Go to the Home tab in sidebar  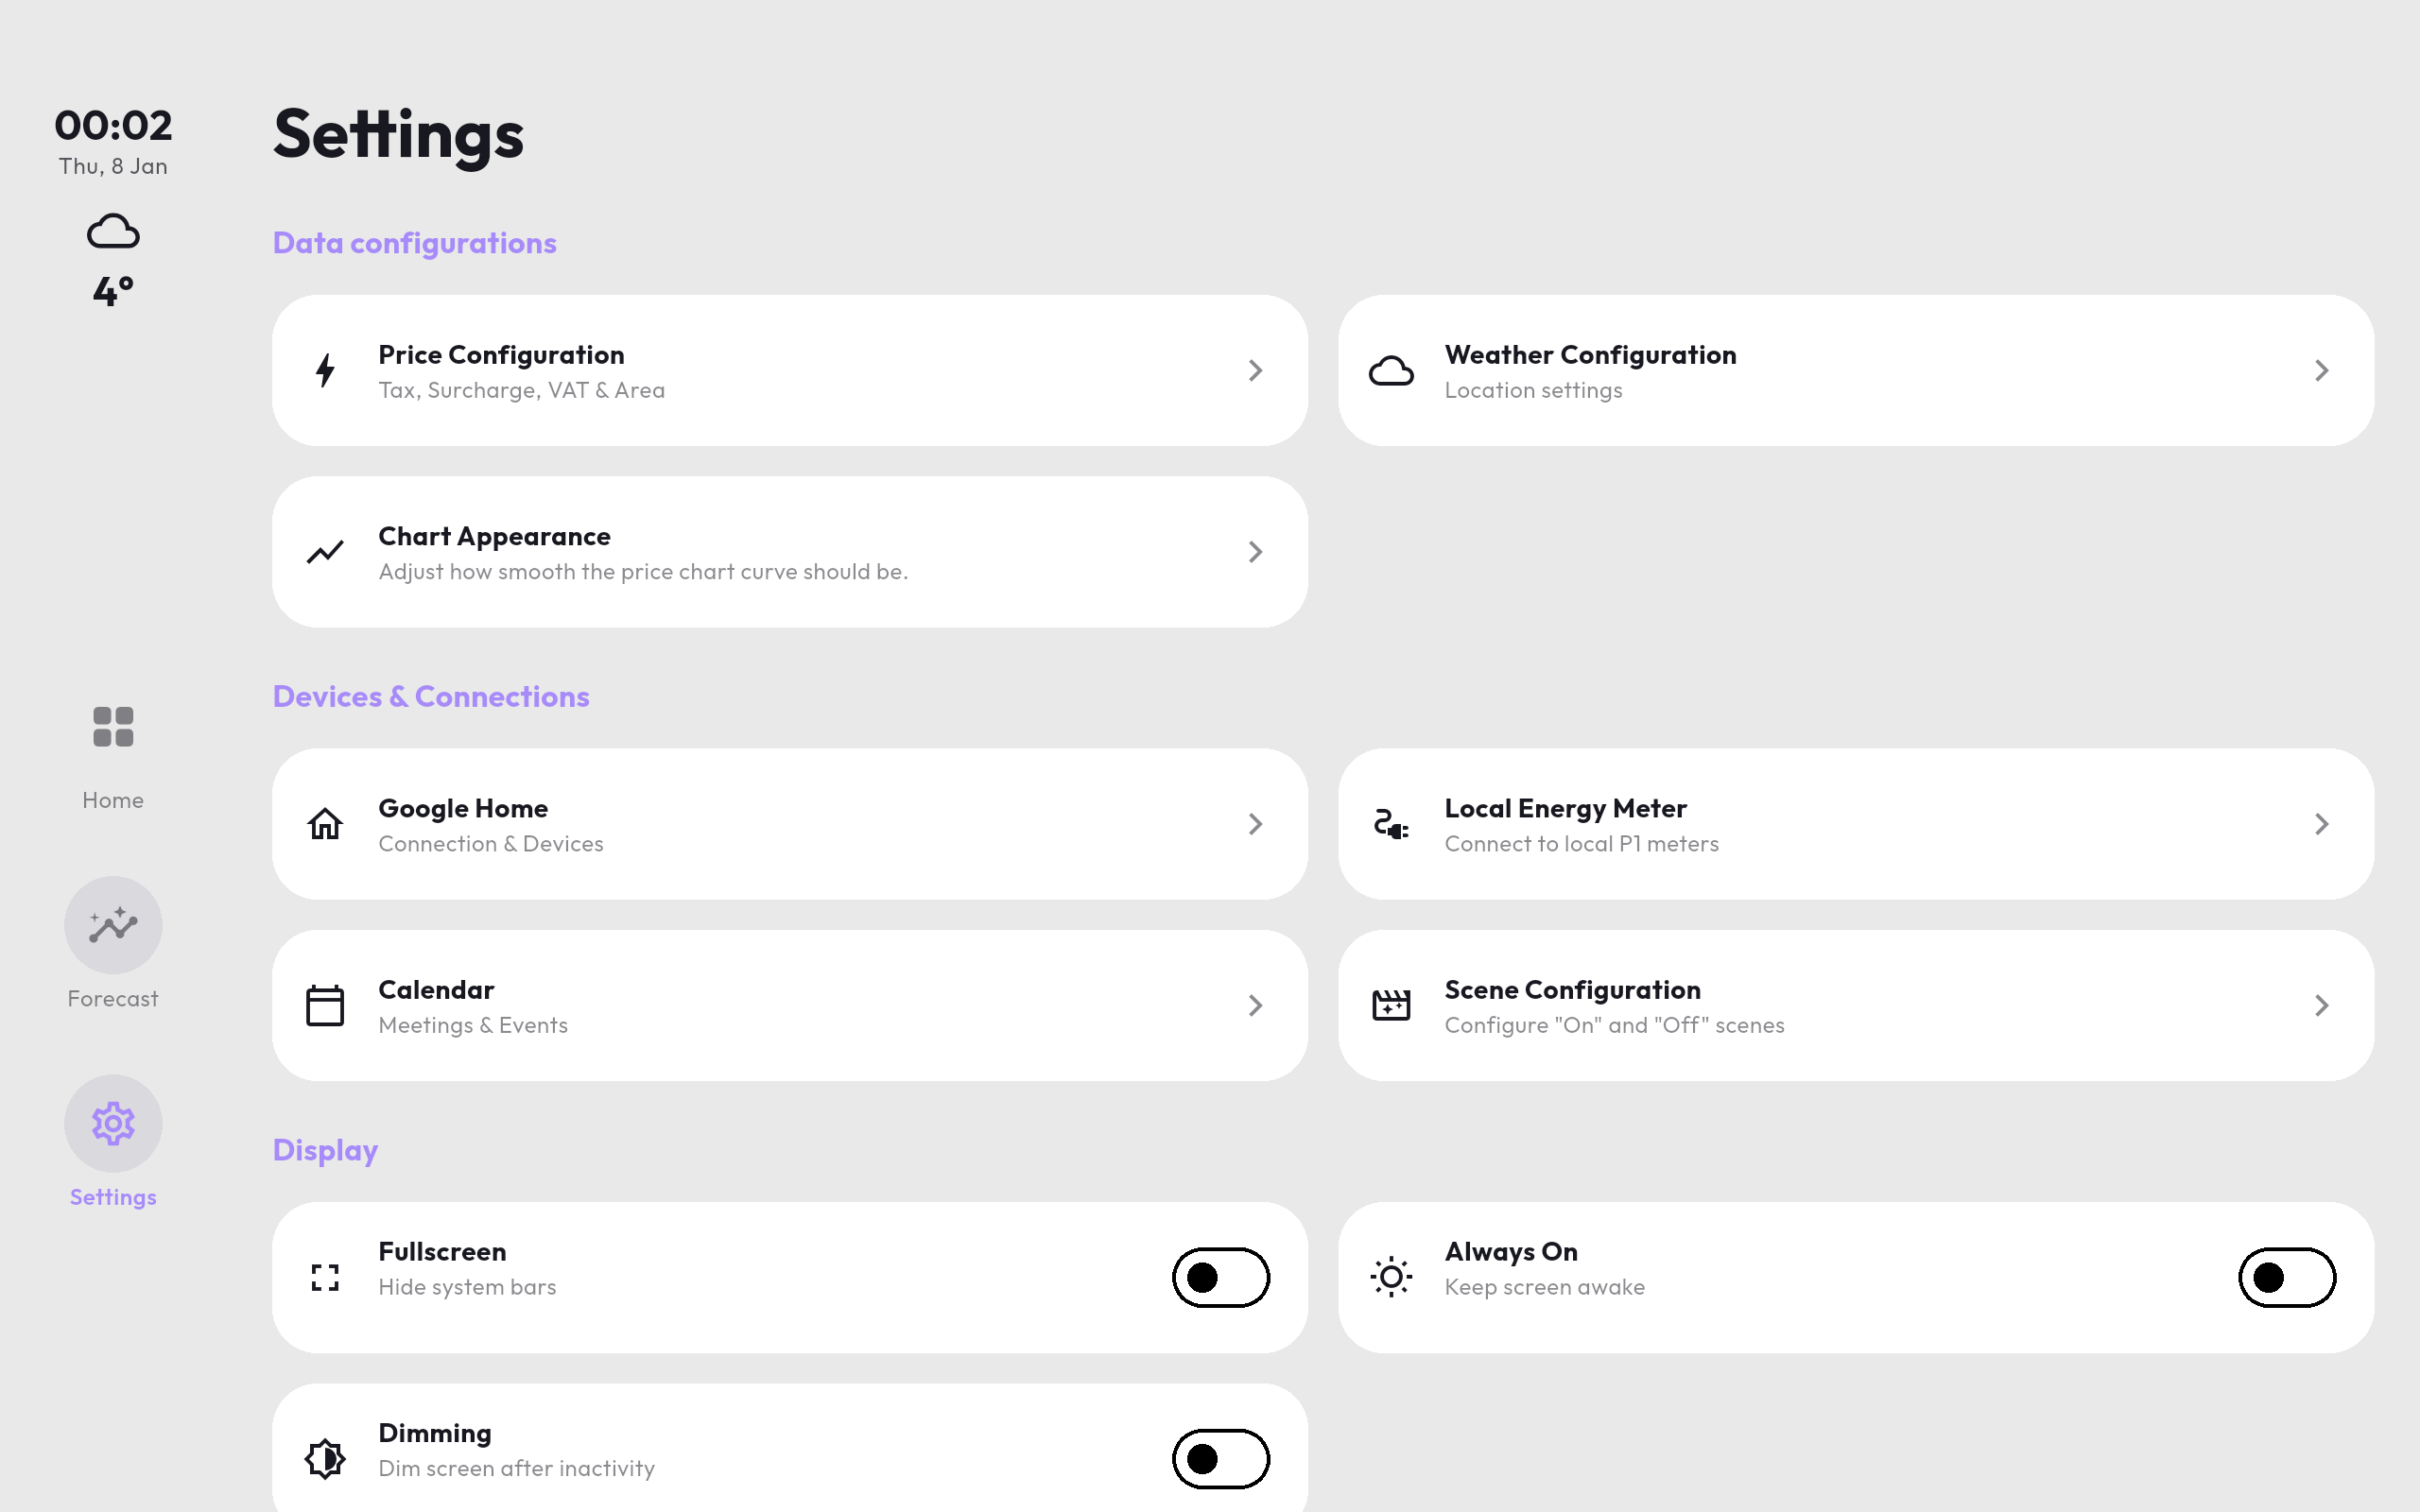(113, 754)
